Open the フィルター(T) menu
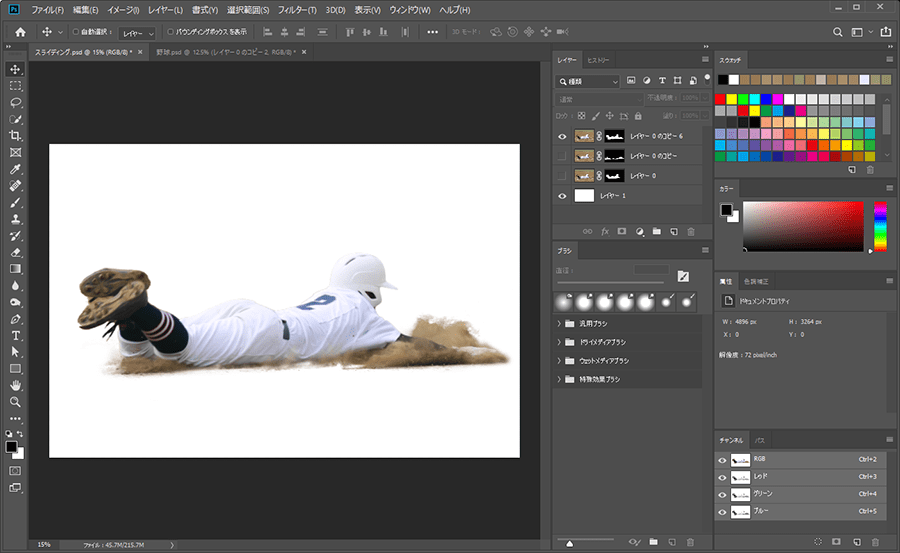The height and width of the screenshot is (553, 900). 299,9
